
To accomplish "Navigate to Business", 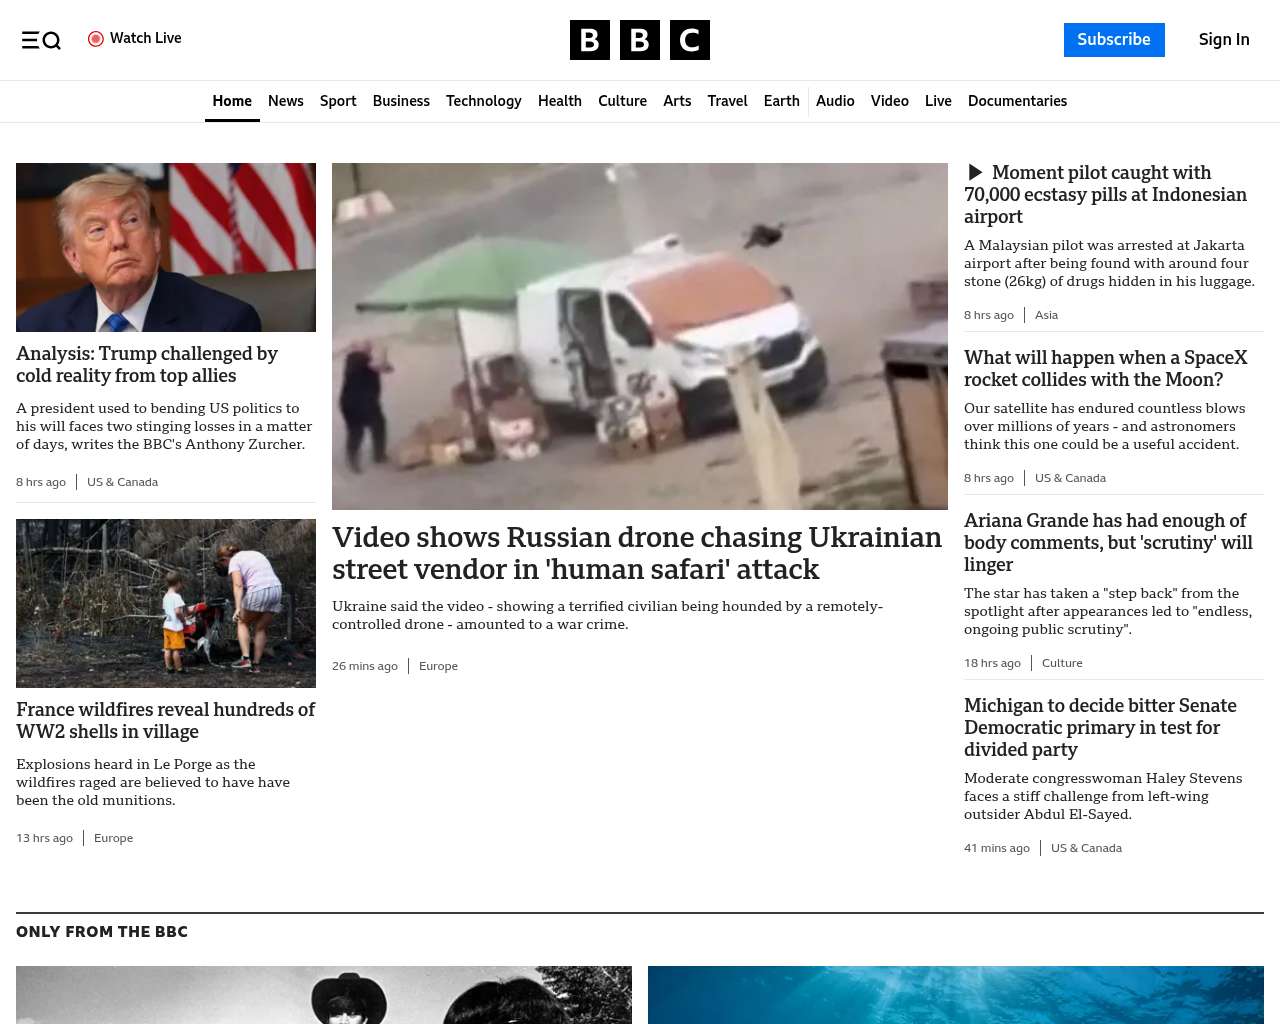I will click(x=401, y=101).
